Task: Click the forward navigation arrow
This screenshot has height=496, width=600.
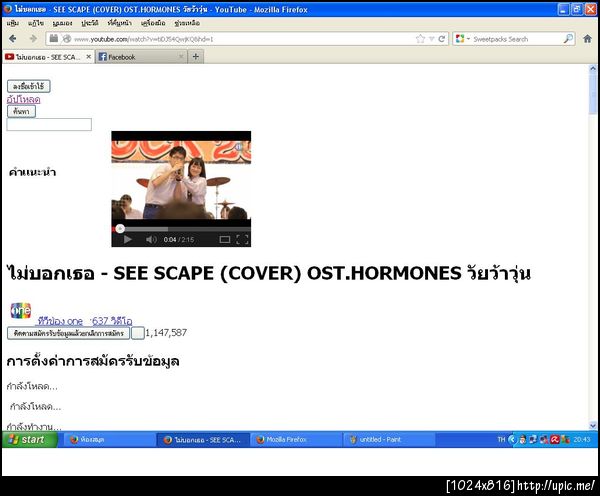Action: point(33,39)
